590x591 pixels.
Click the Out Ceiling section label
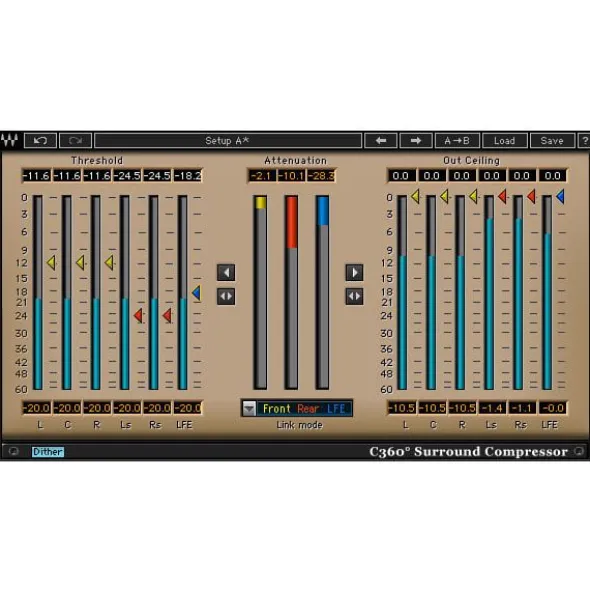coord(471,160)
